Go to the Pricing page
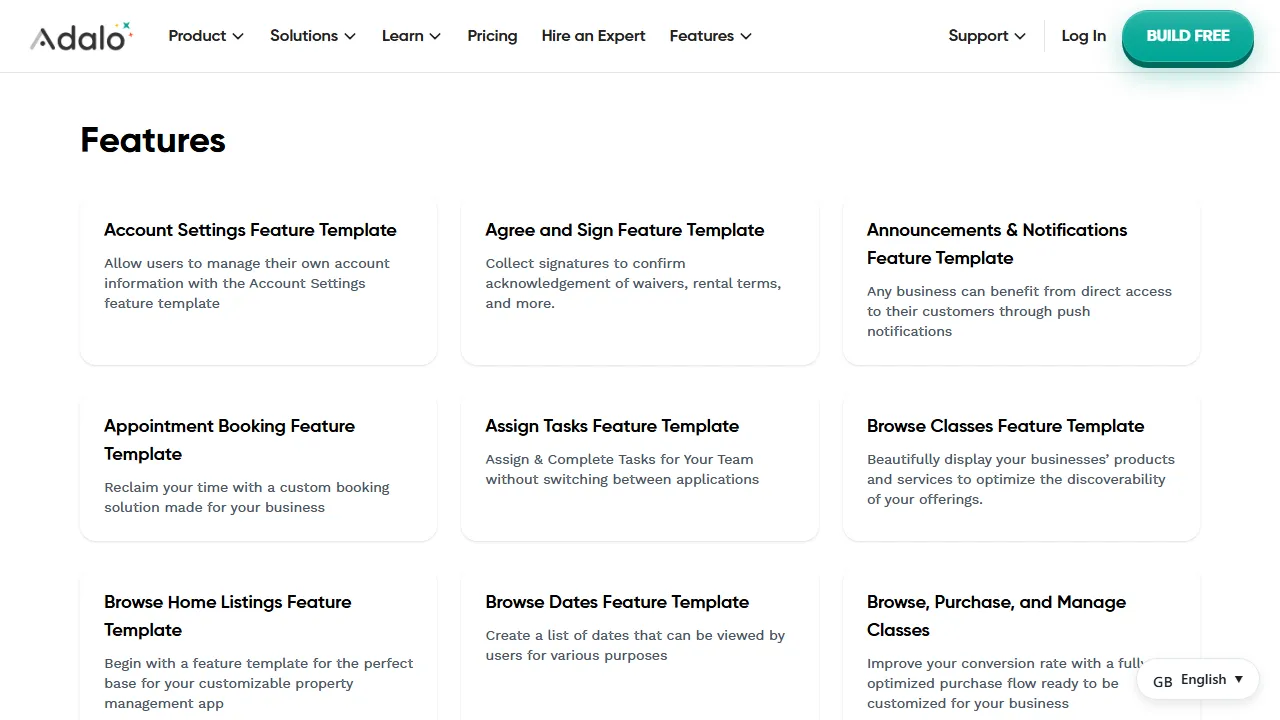 pos(492,36)
